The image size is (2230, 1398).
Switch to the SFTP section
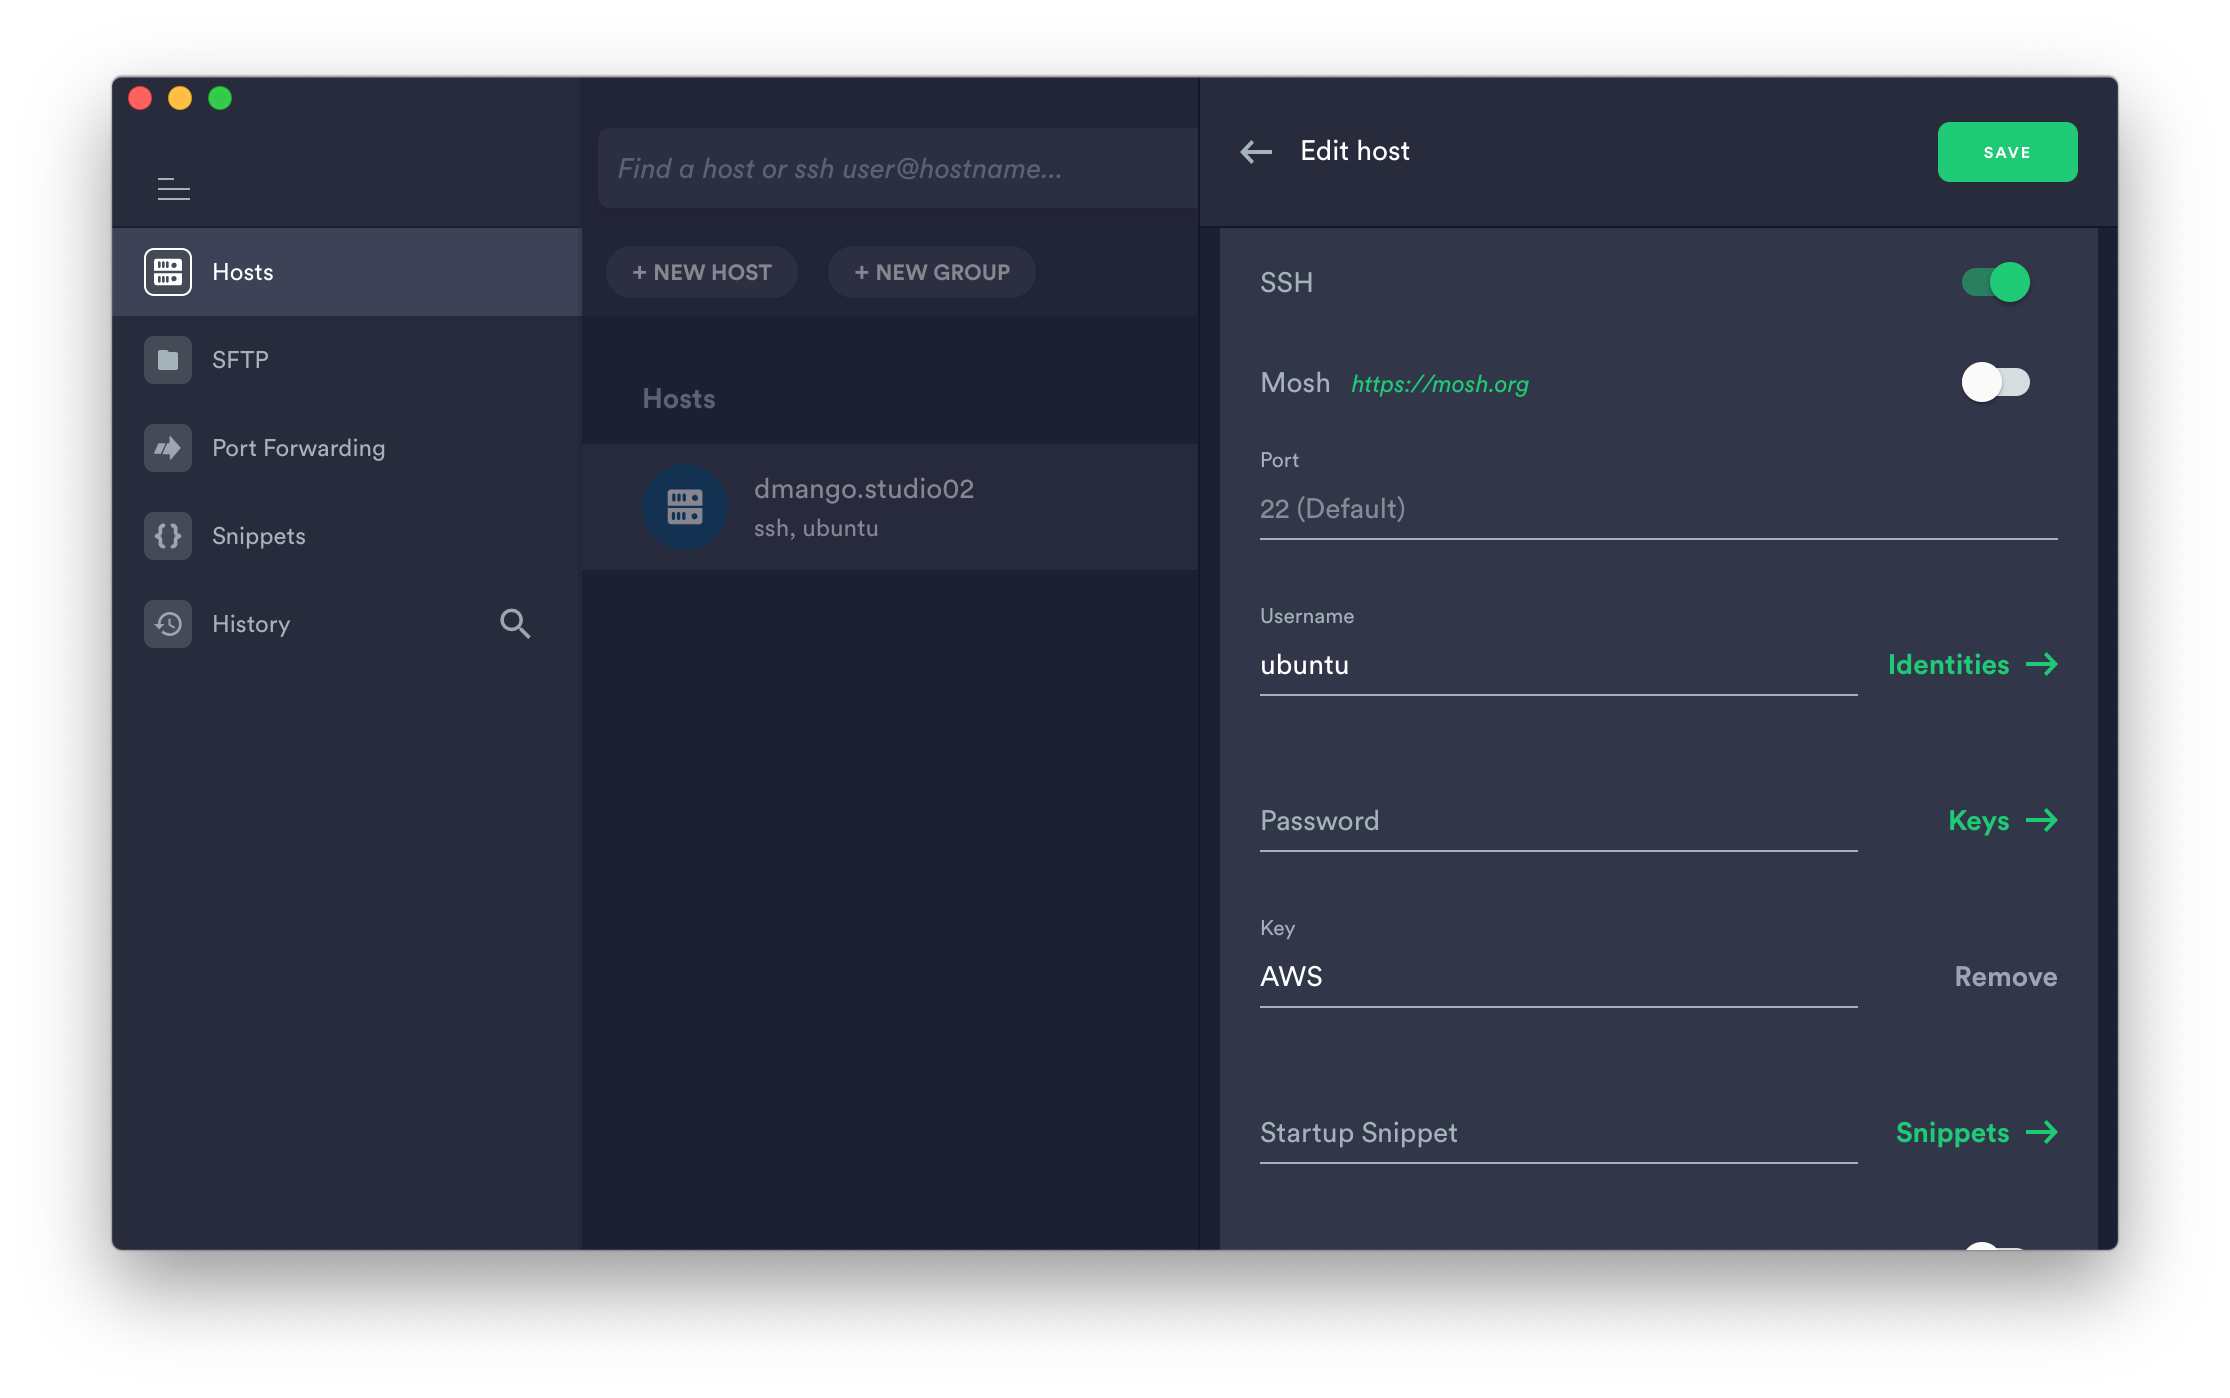[240, 360]
